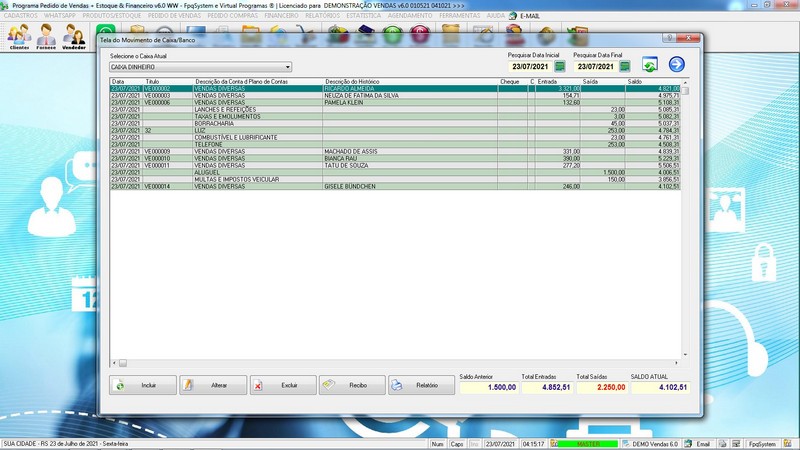Click the vertical scrollbar up arrow

pyautogui.click(x=685, y=82)
